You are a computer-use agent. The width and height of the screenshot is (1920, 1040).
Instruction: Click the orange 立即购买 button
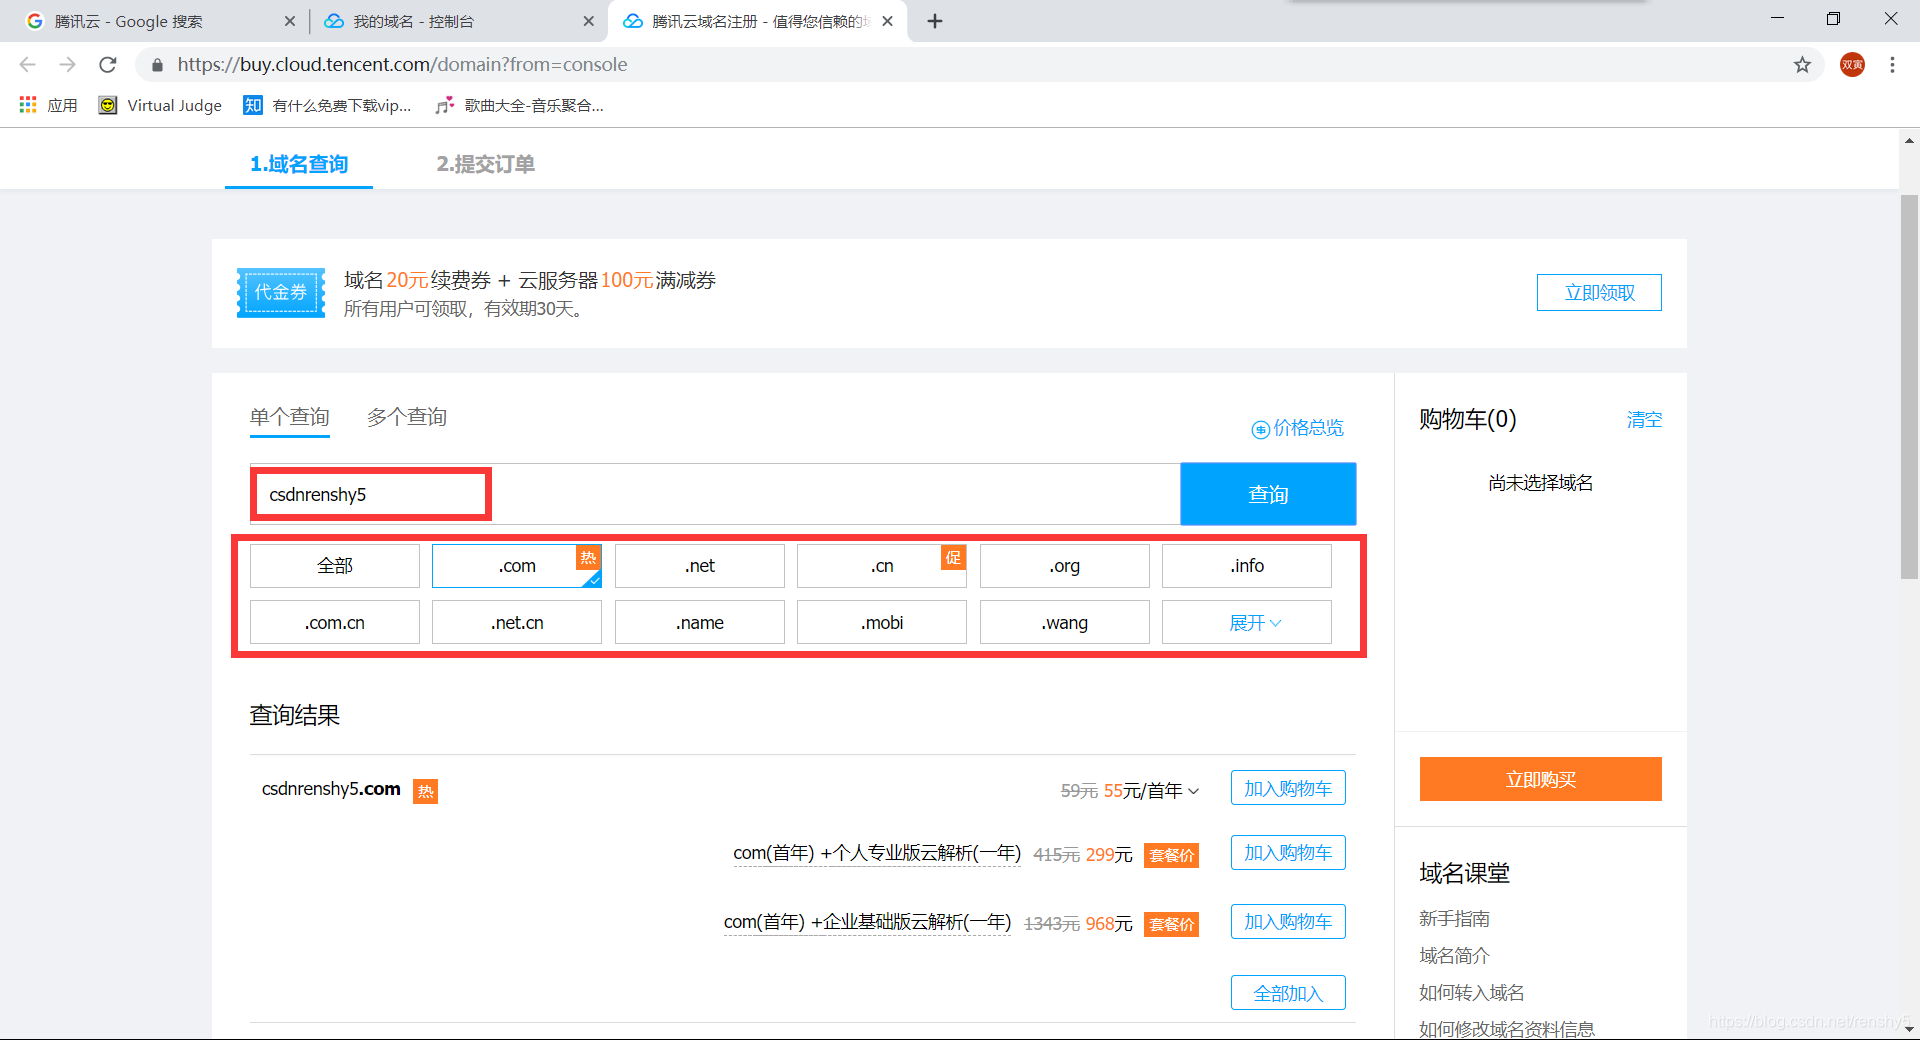[1540, 779]
